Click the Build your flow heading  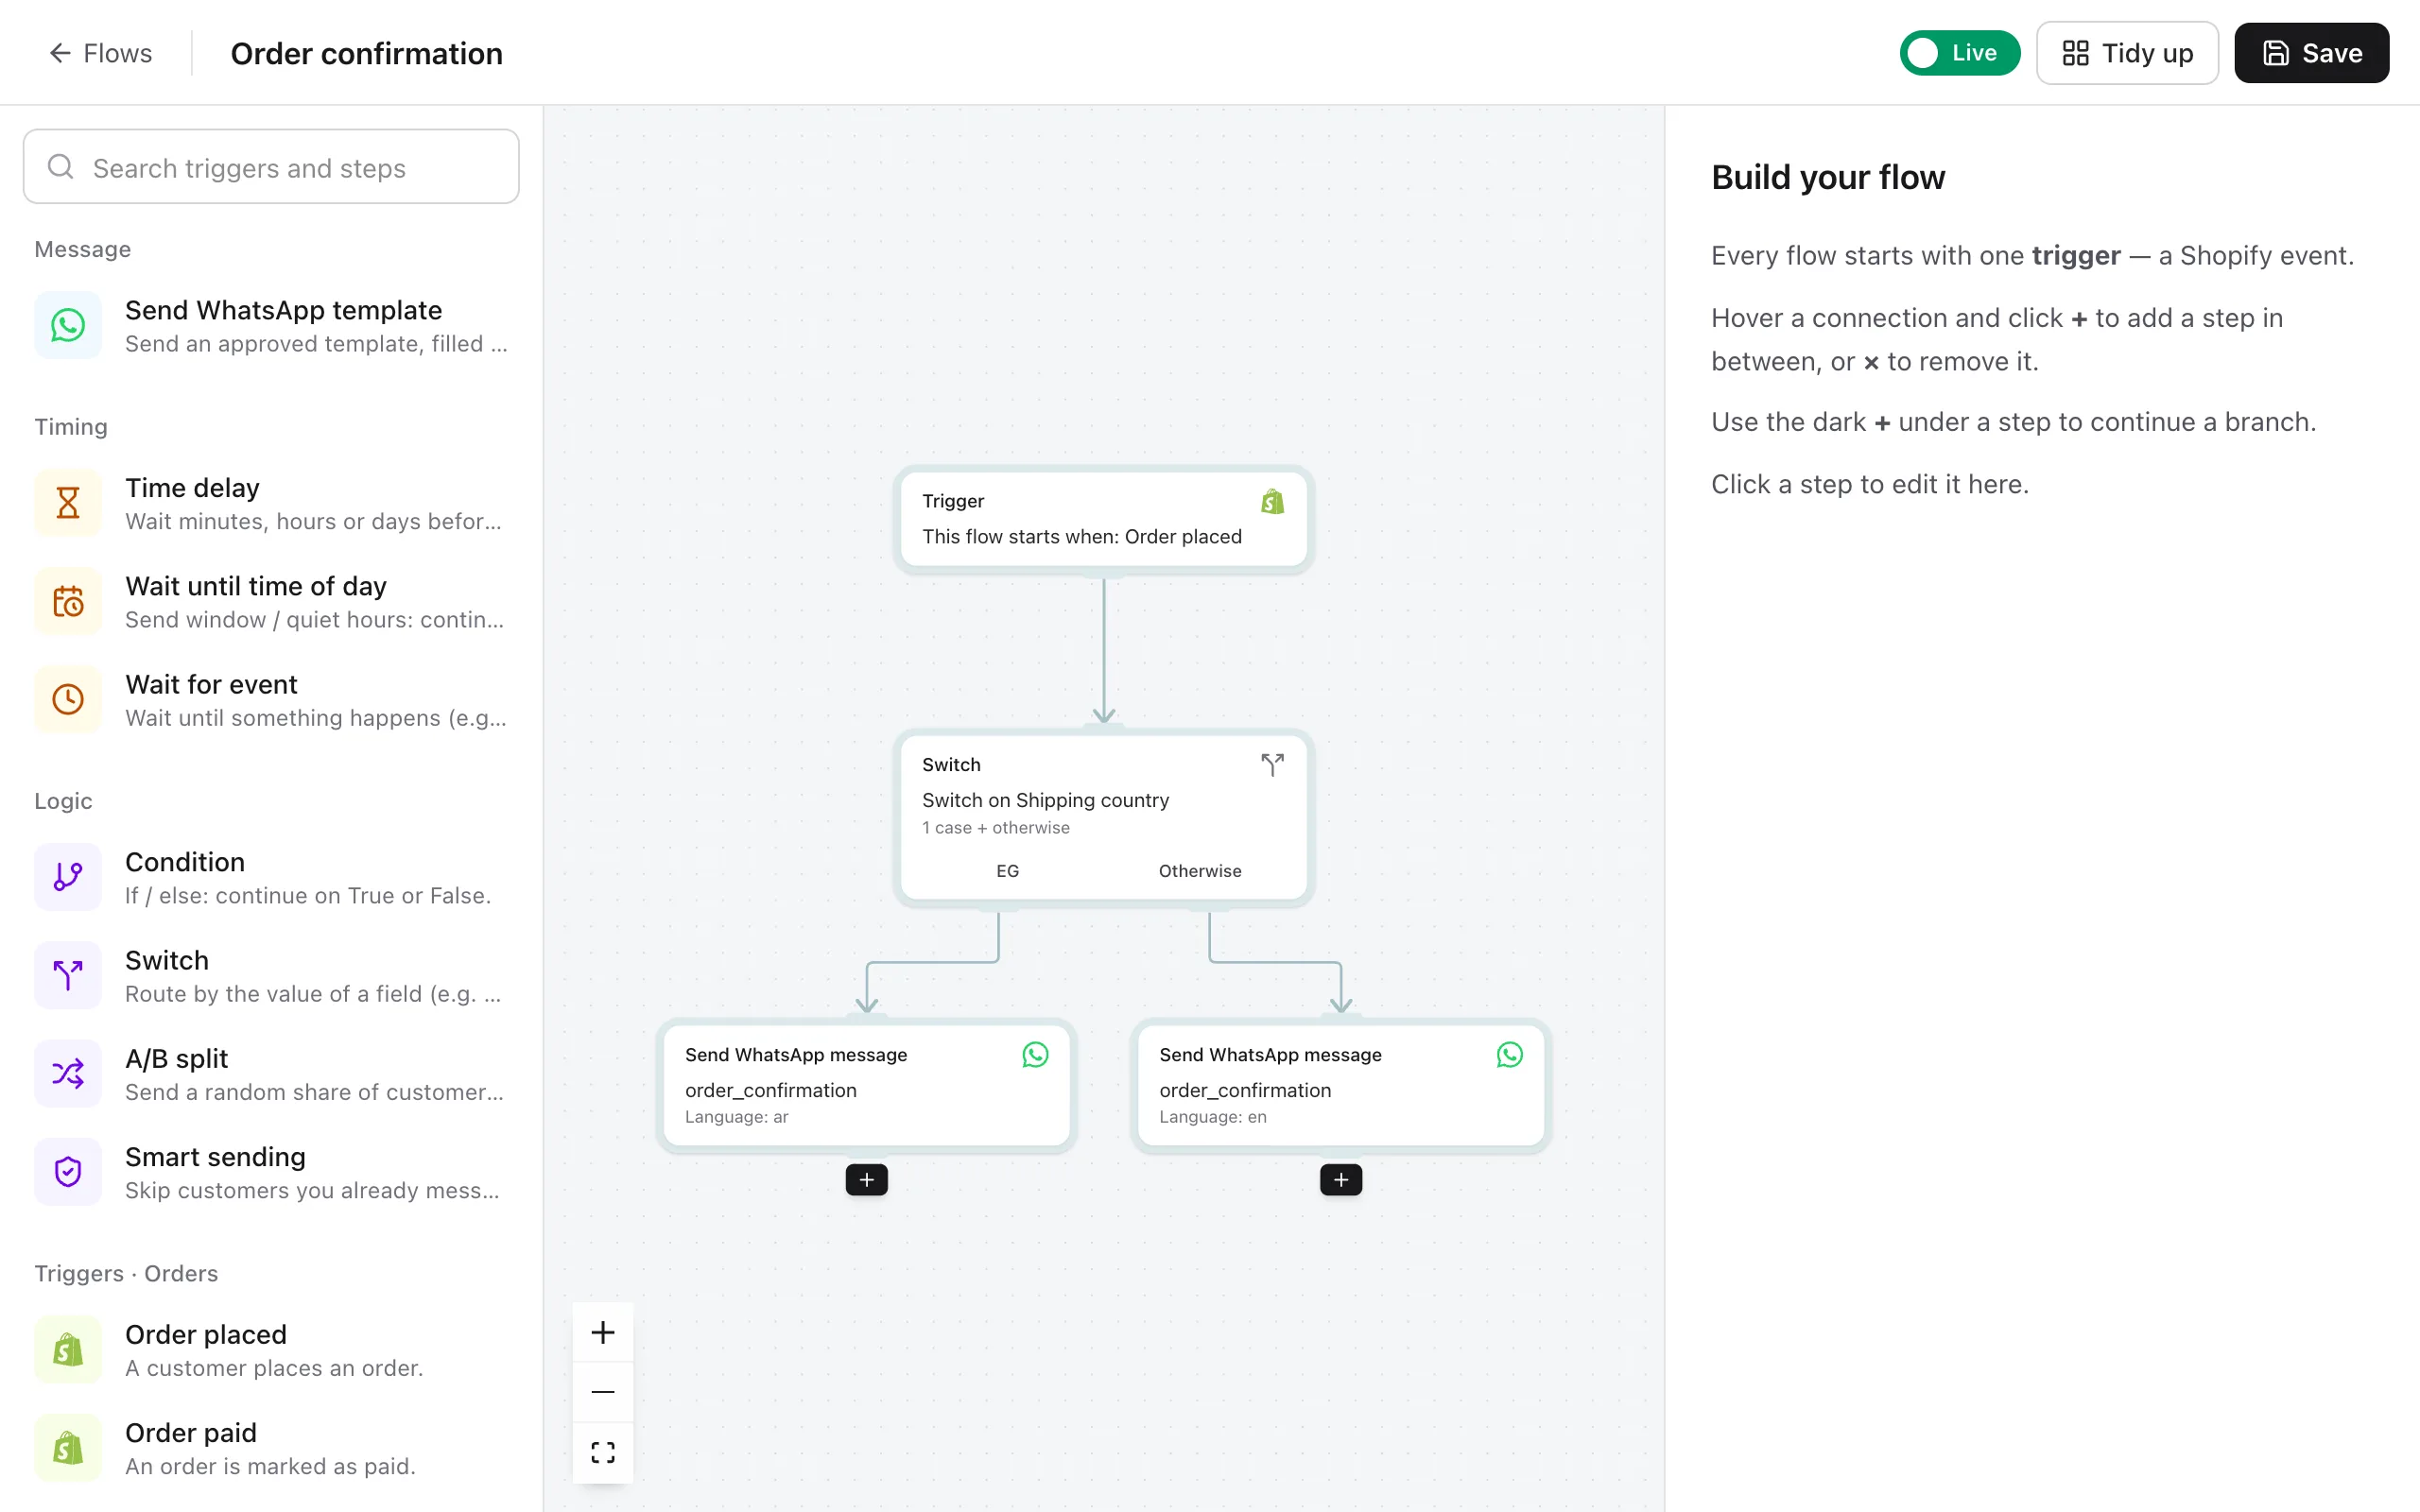point(1827,177)
